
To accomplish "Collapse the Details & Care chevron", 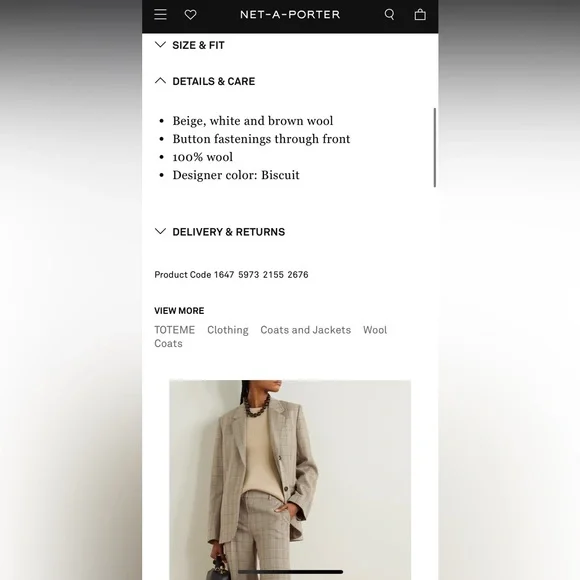I will coord(160,81).
